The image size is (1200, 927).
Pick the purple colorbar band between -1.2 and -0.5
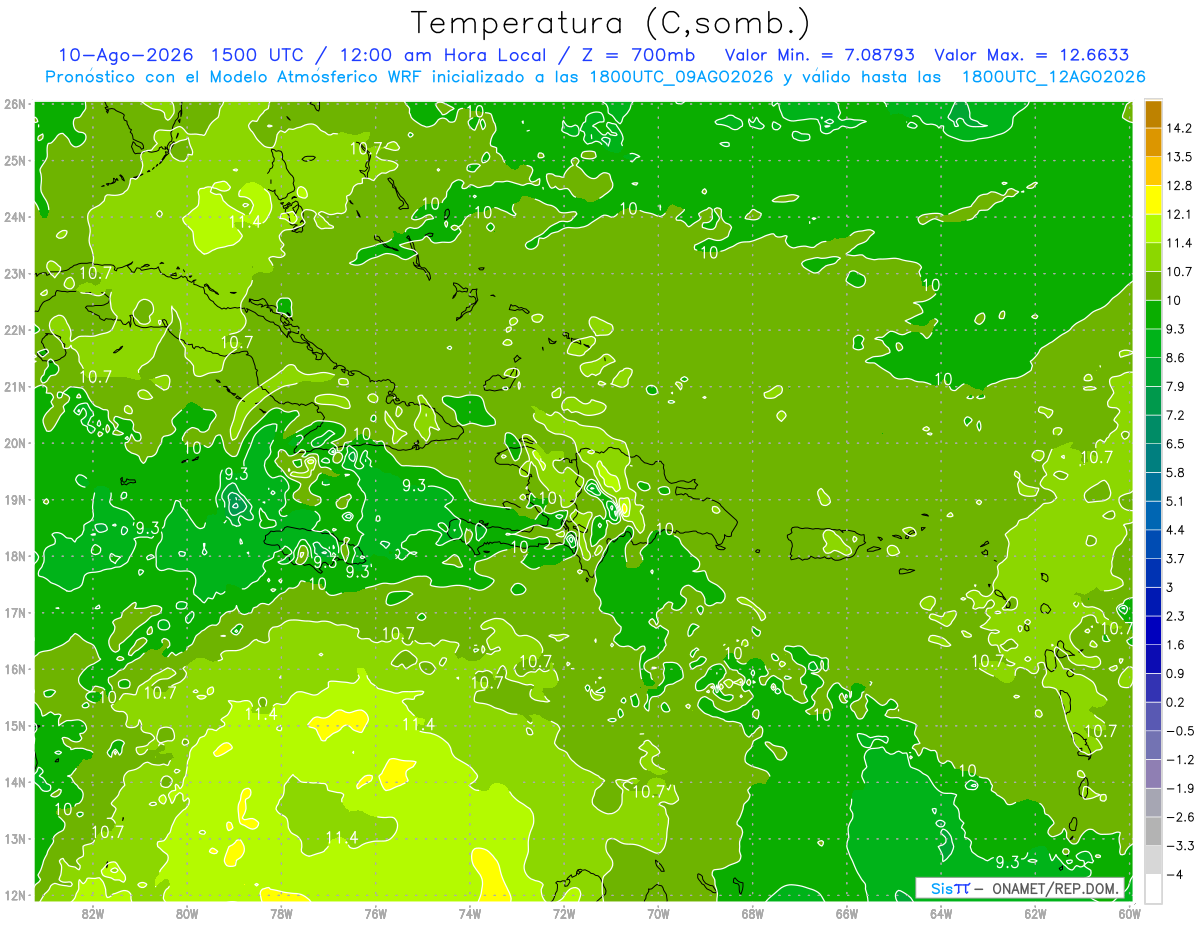(x=1153, y=744)
